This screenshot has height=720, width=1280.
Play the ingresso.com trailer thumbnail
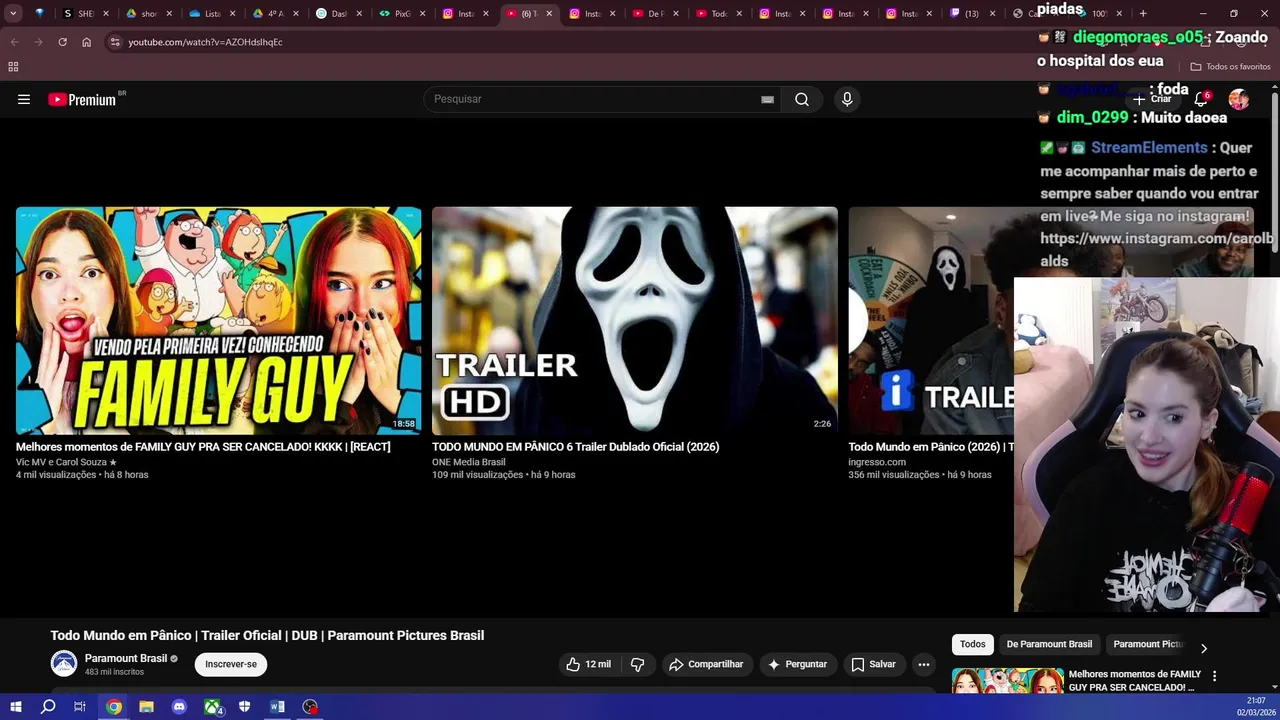pos(931,320)
